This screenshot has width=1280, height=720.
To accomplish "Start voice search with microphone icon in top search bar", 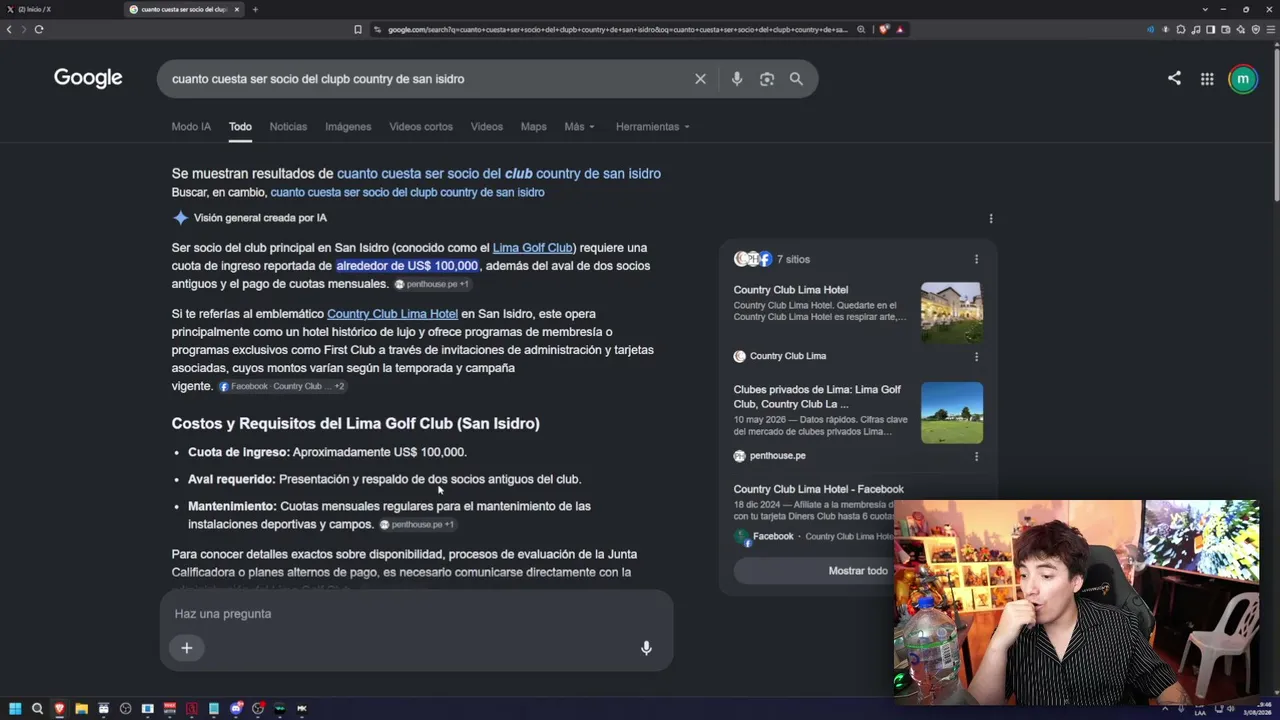I will tap(737, 79).
